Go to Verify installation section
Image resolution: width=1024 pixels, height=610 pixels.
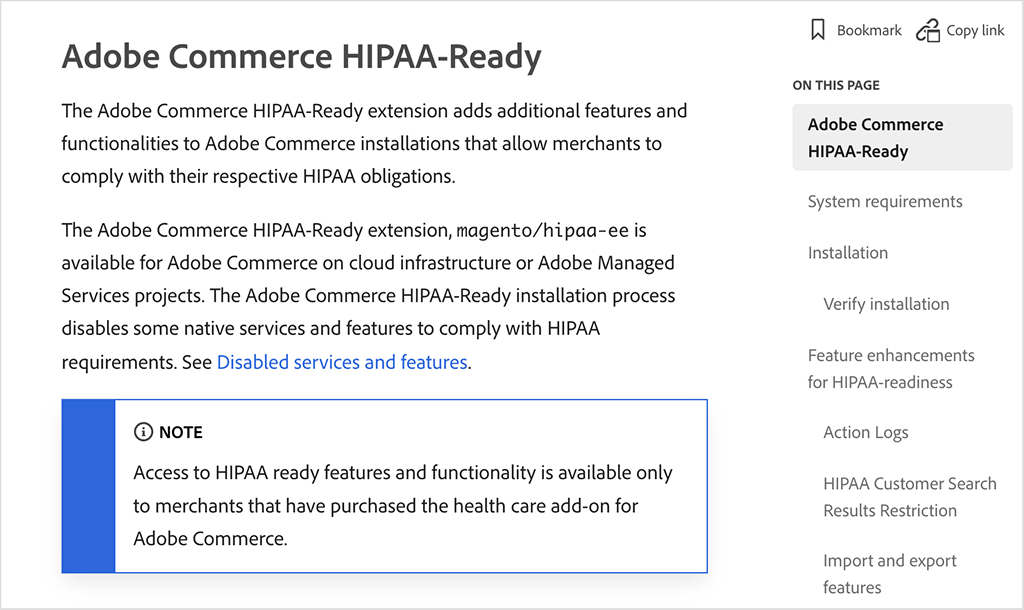[x=886, y=304]
